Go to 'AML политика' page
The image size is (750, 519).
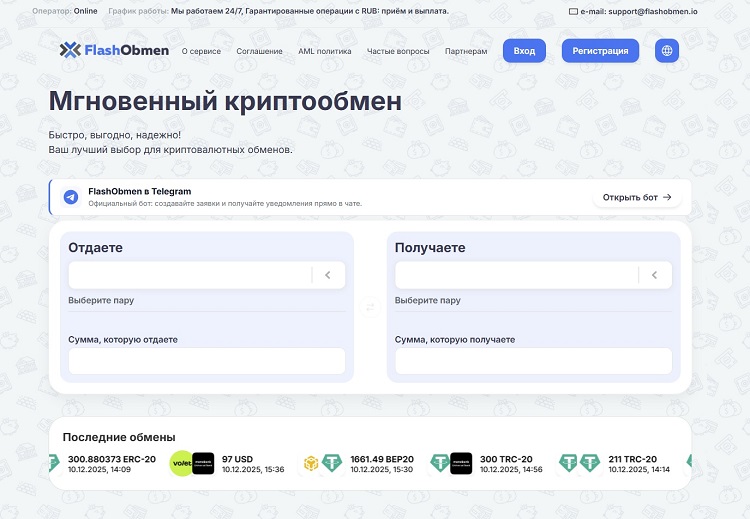coord(324,51)
